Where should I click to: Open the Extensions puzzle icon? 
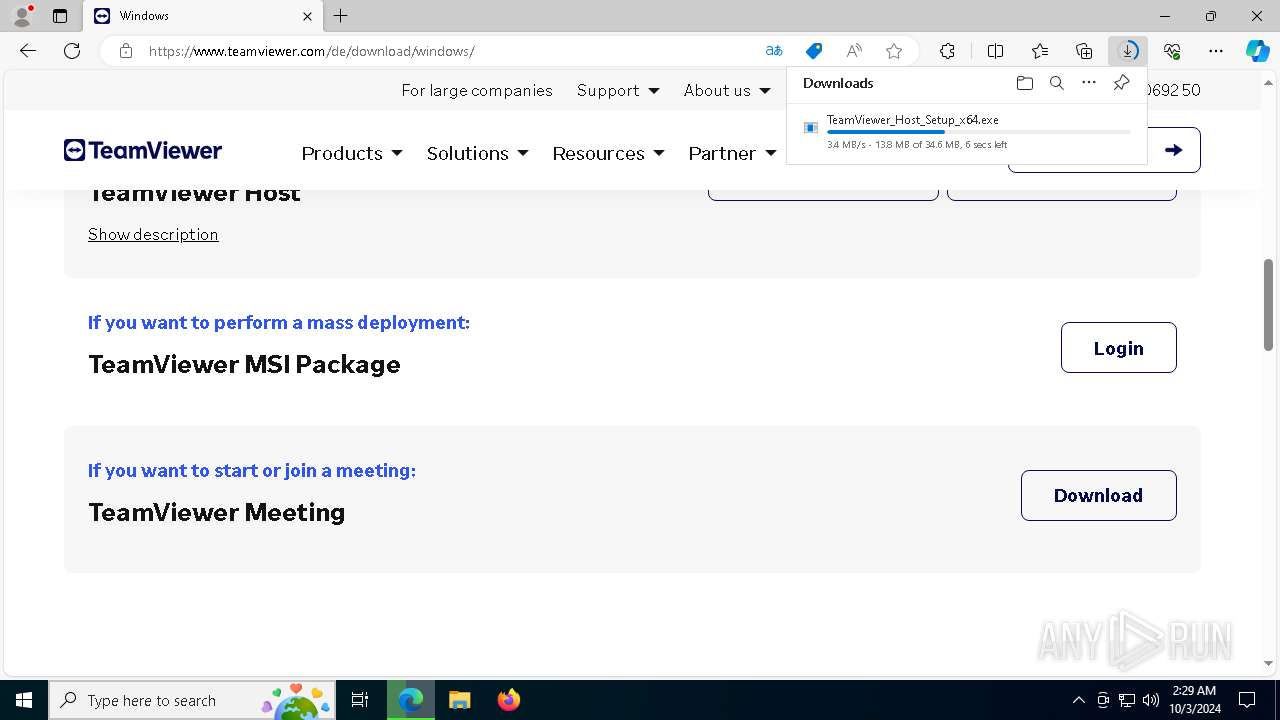[947, 51]
